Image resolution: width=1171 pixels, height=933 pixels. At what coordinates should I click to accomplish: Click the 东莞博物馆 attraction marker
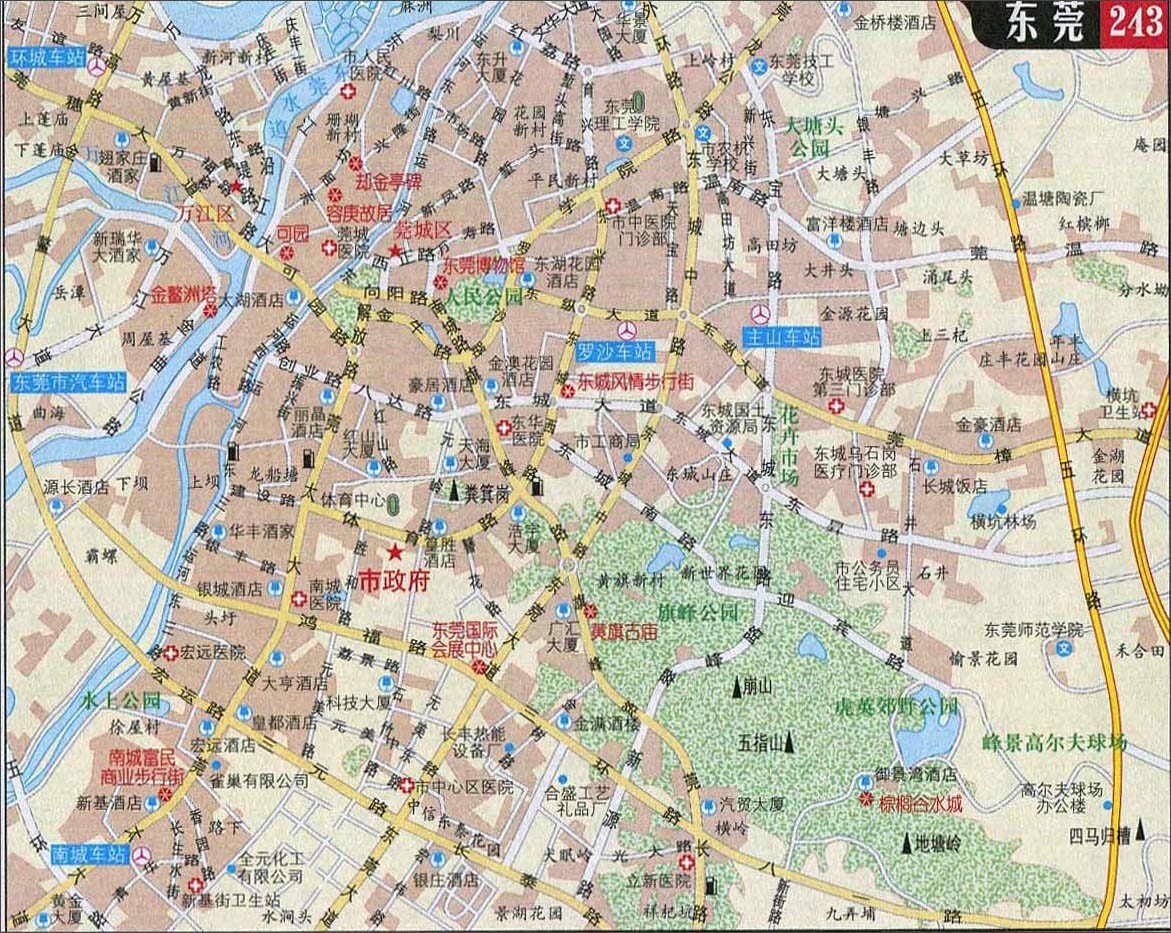click(x=440, y=283)
